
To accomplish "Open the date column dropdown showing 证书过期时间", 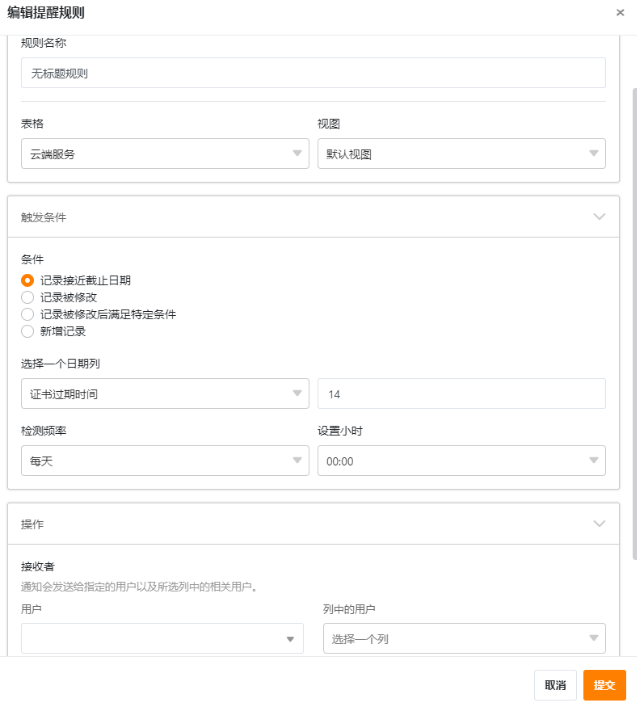I will tap(165, 394).
